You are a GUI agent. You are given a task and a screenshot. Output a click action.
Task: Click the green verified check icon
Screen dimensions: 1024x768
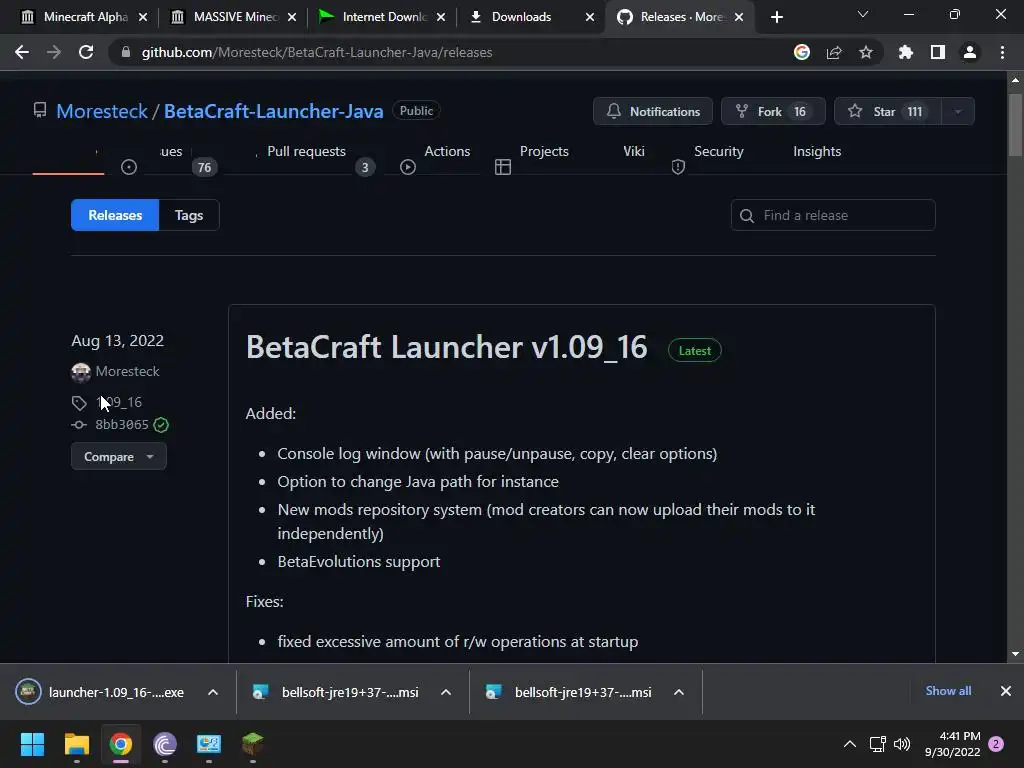[161, 425]
